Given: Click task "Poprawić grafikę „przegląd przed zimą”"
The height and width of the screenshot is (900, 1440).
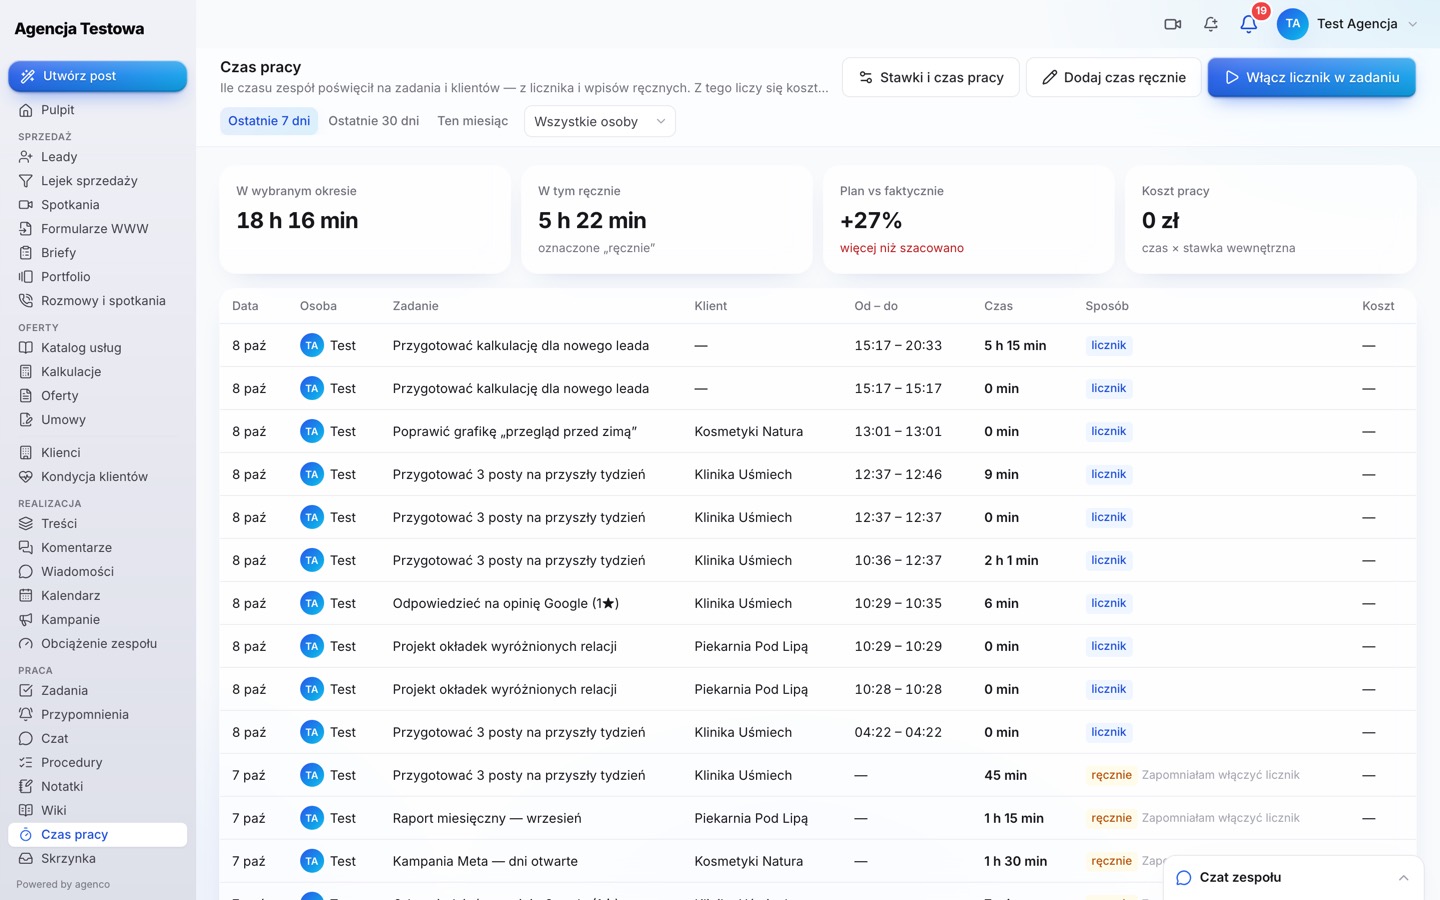Looking at the screenshot, I should pyautogui.click(x=515, y=432).
